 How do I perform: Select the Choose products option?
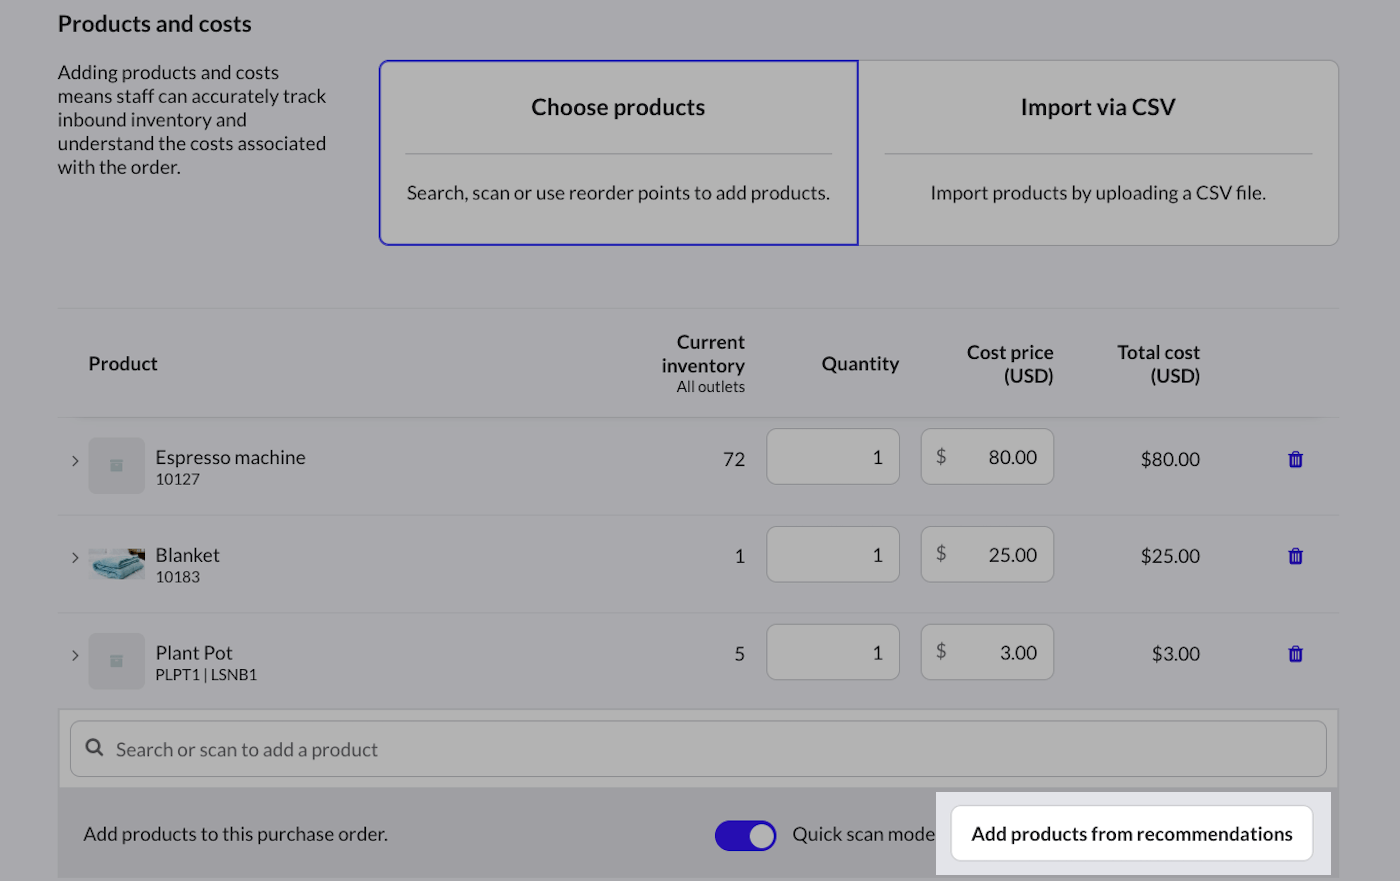(618, 152)
